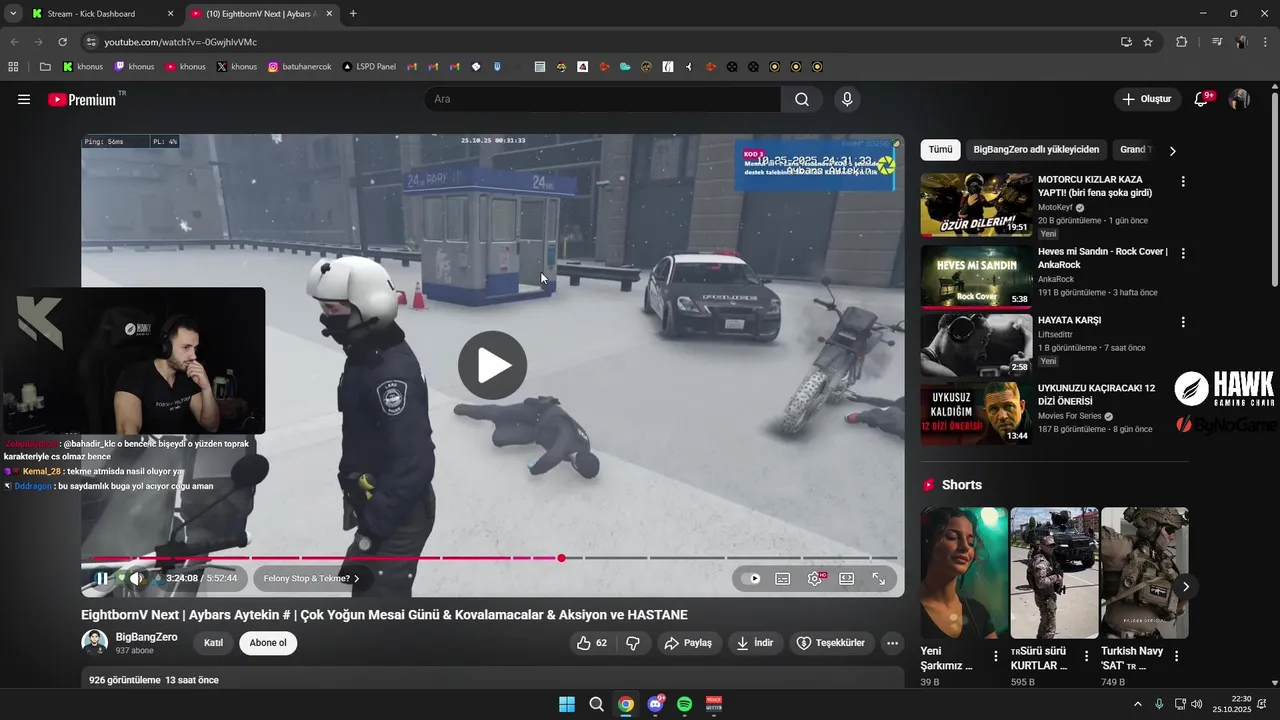Viewport: 1280px width, 720px height.
Task: Toggle theater mode in player
Action: (847, 578)
